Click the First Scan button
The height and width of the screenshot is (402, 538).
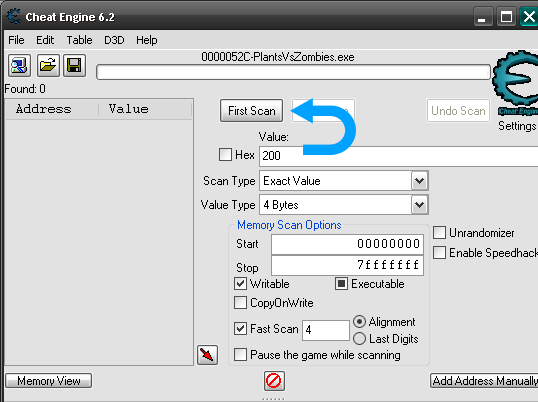click(252, 110)
